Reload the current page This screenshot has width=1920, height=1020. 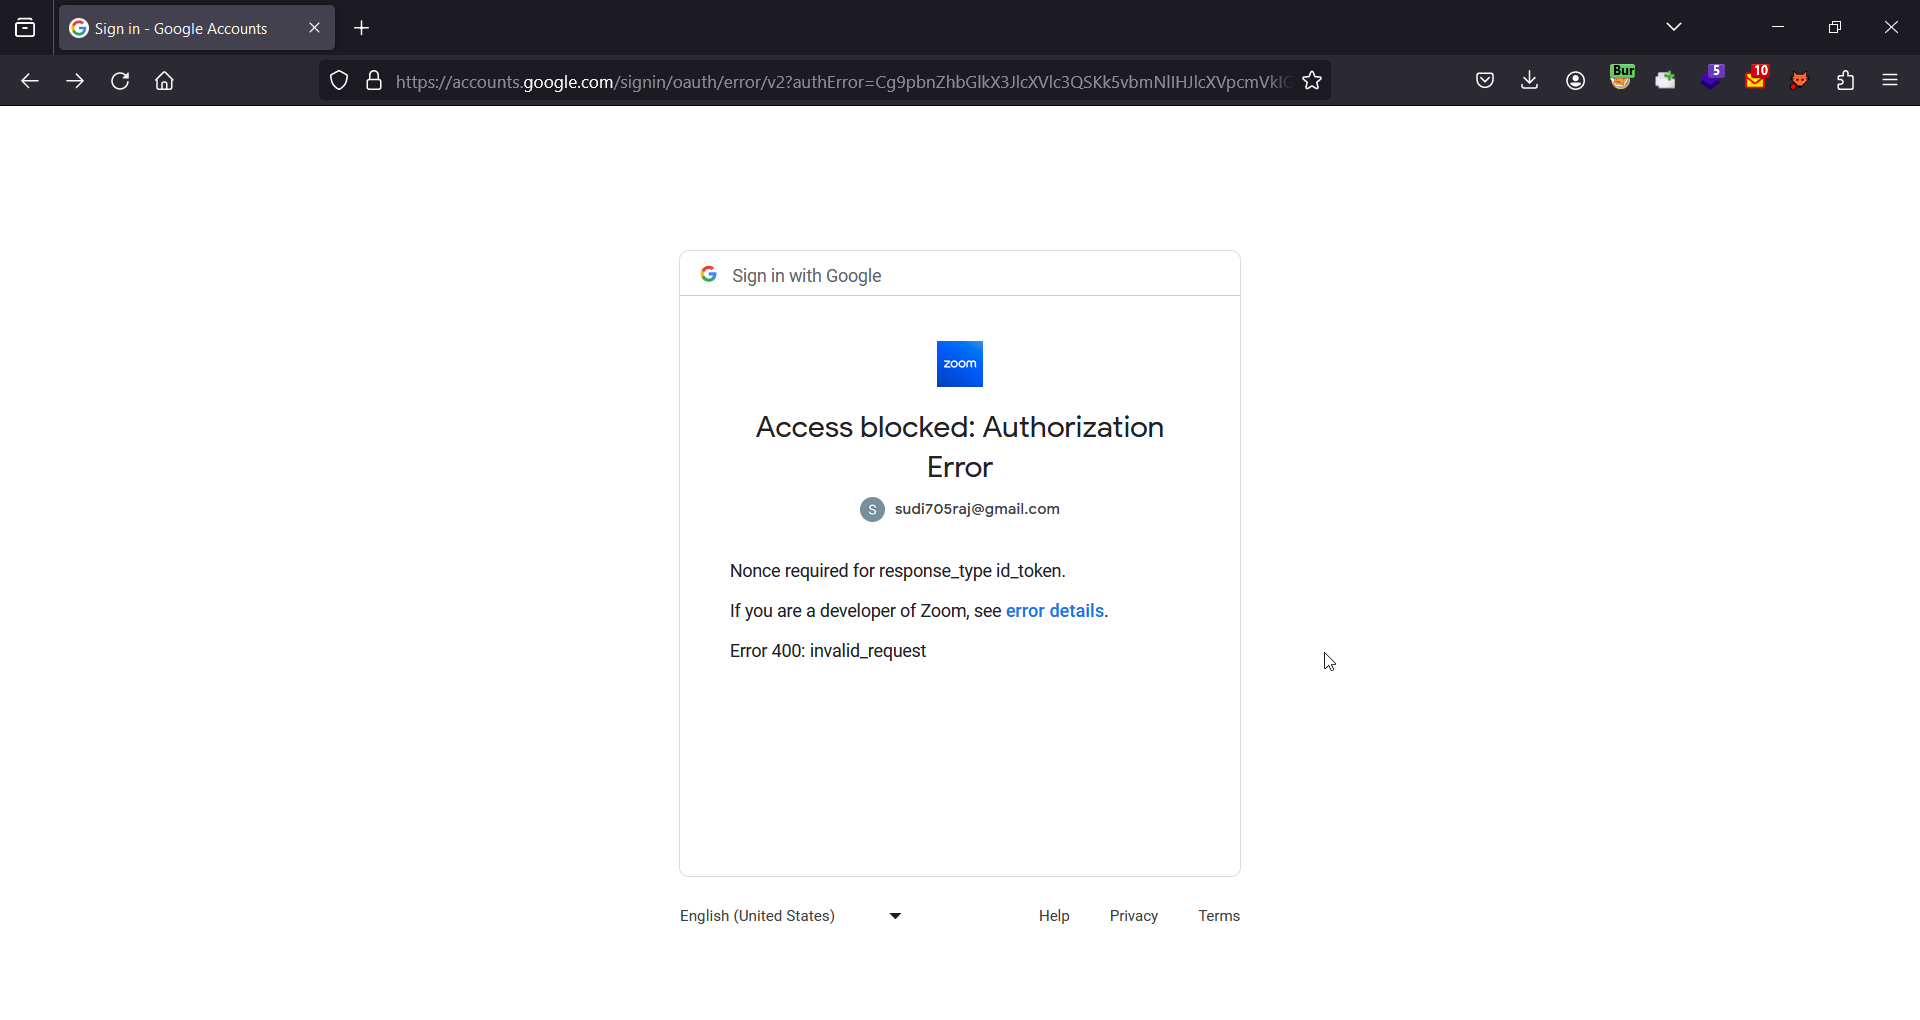pyautogui.click(x=120, y=81)
